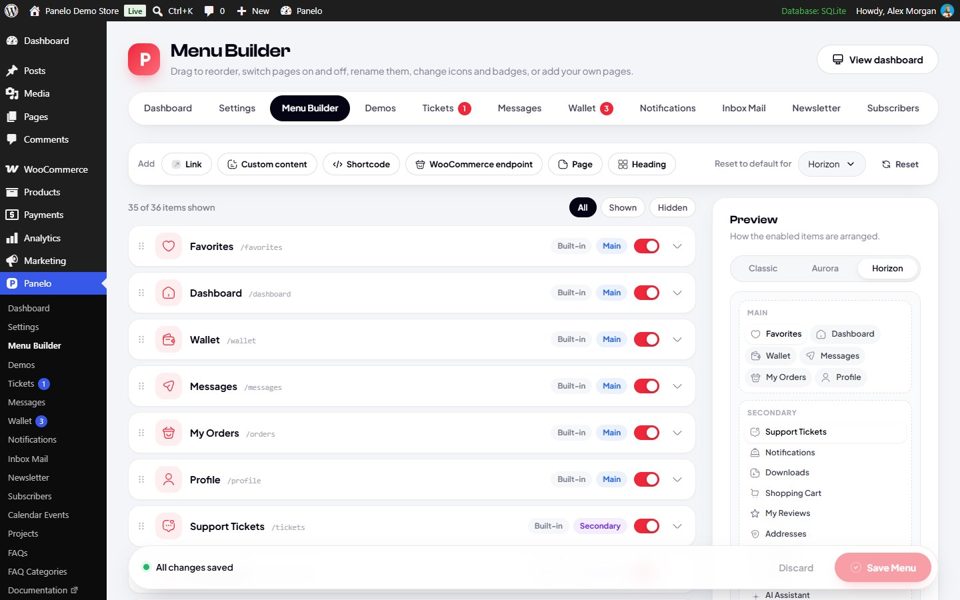960x600 pixels.
Task: Open the Horizon reset layout dropdown
Action: tap(831, 164)
